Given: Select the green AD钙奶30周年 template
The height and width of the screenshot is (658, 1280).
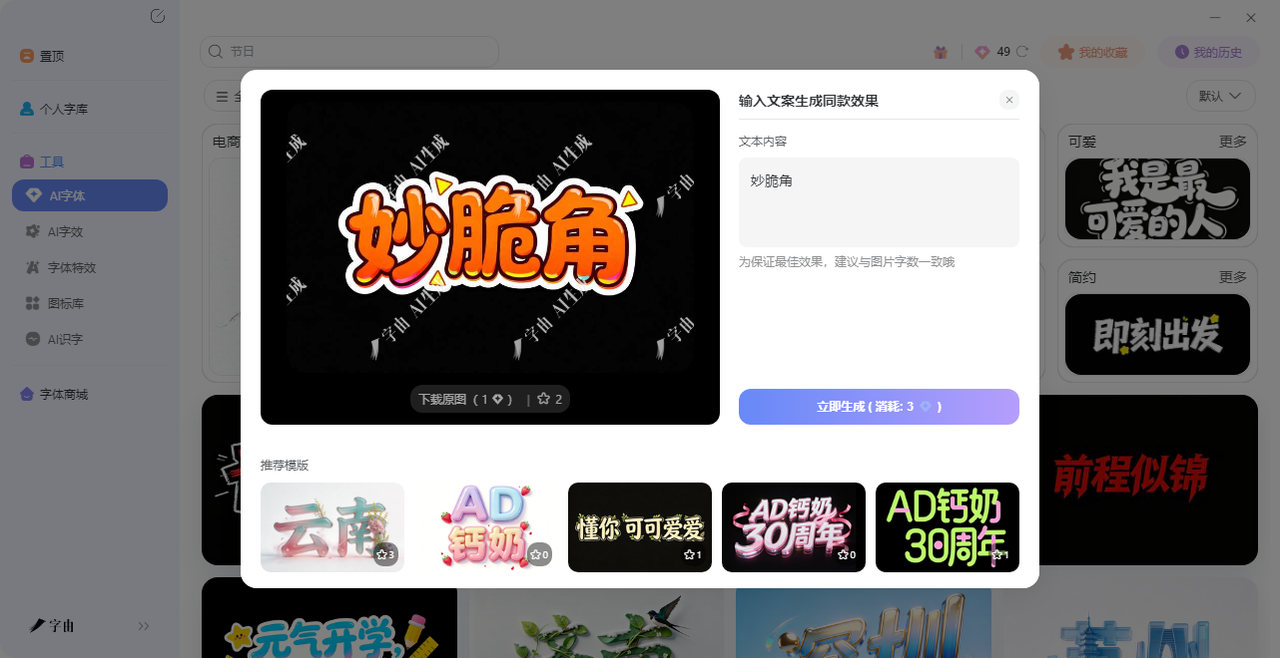Looking at the screenshot, I should [946, 527].
